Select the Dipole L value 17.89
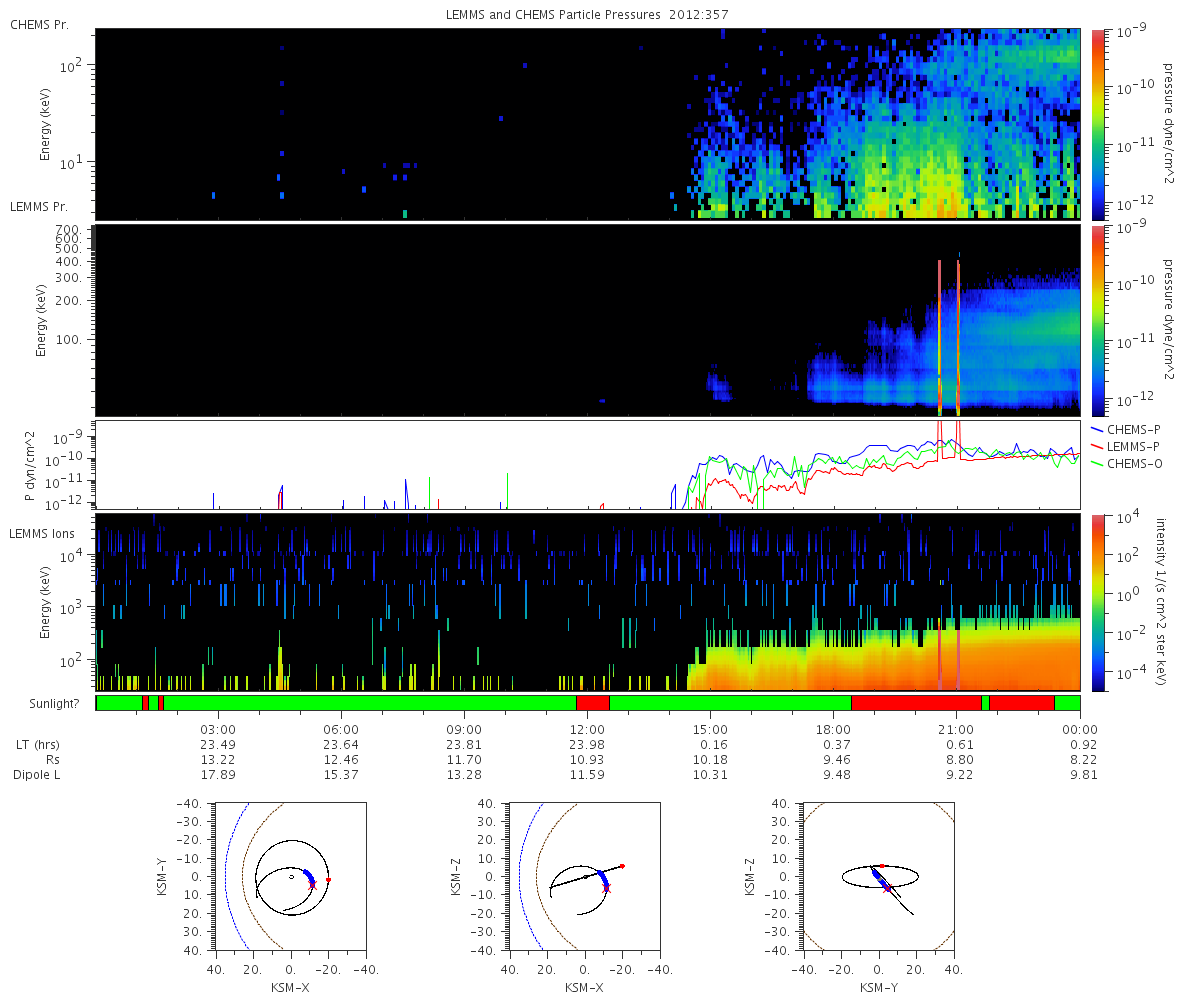This screenshot has height=1000, width=1200. point(218,775)
